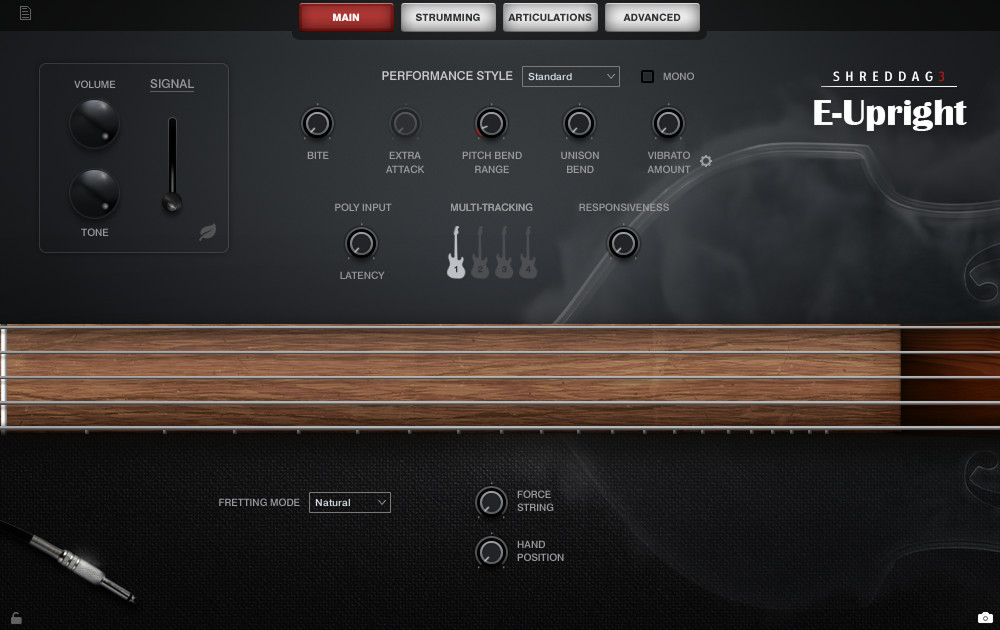Take a snapshot with camera icon
The height and width of the screenshot is (630, 1000).
click(x=985, y=617)
